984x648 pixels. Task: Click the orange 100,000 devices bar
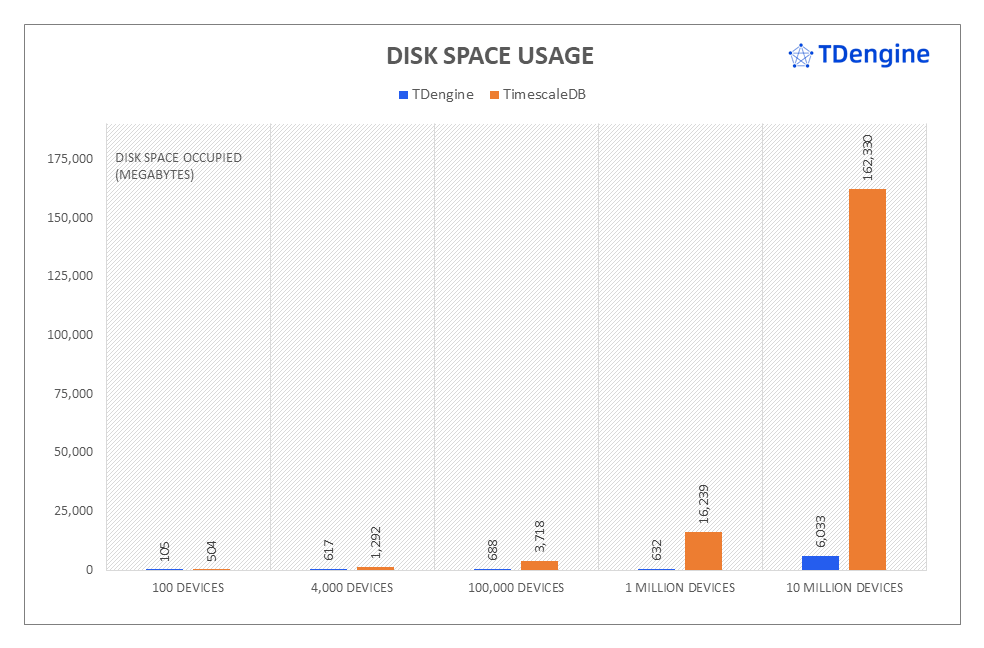539,565
